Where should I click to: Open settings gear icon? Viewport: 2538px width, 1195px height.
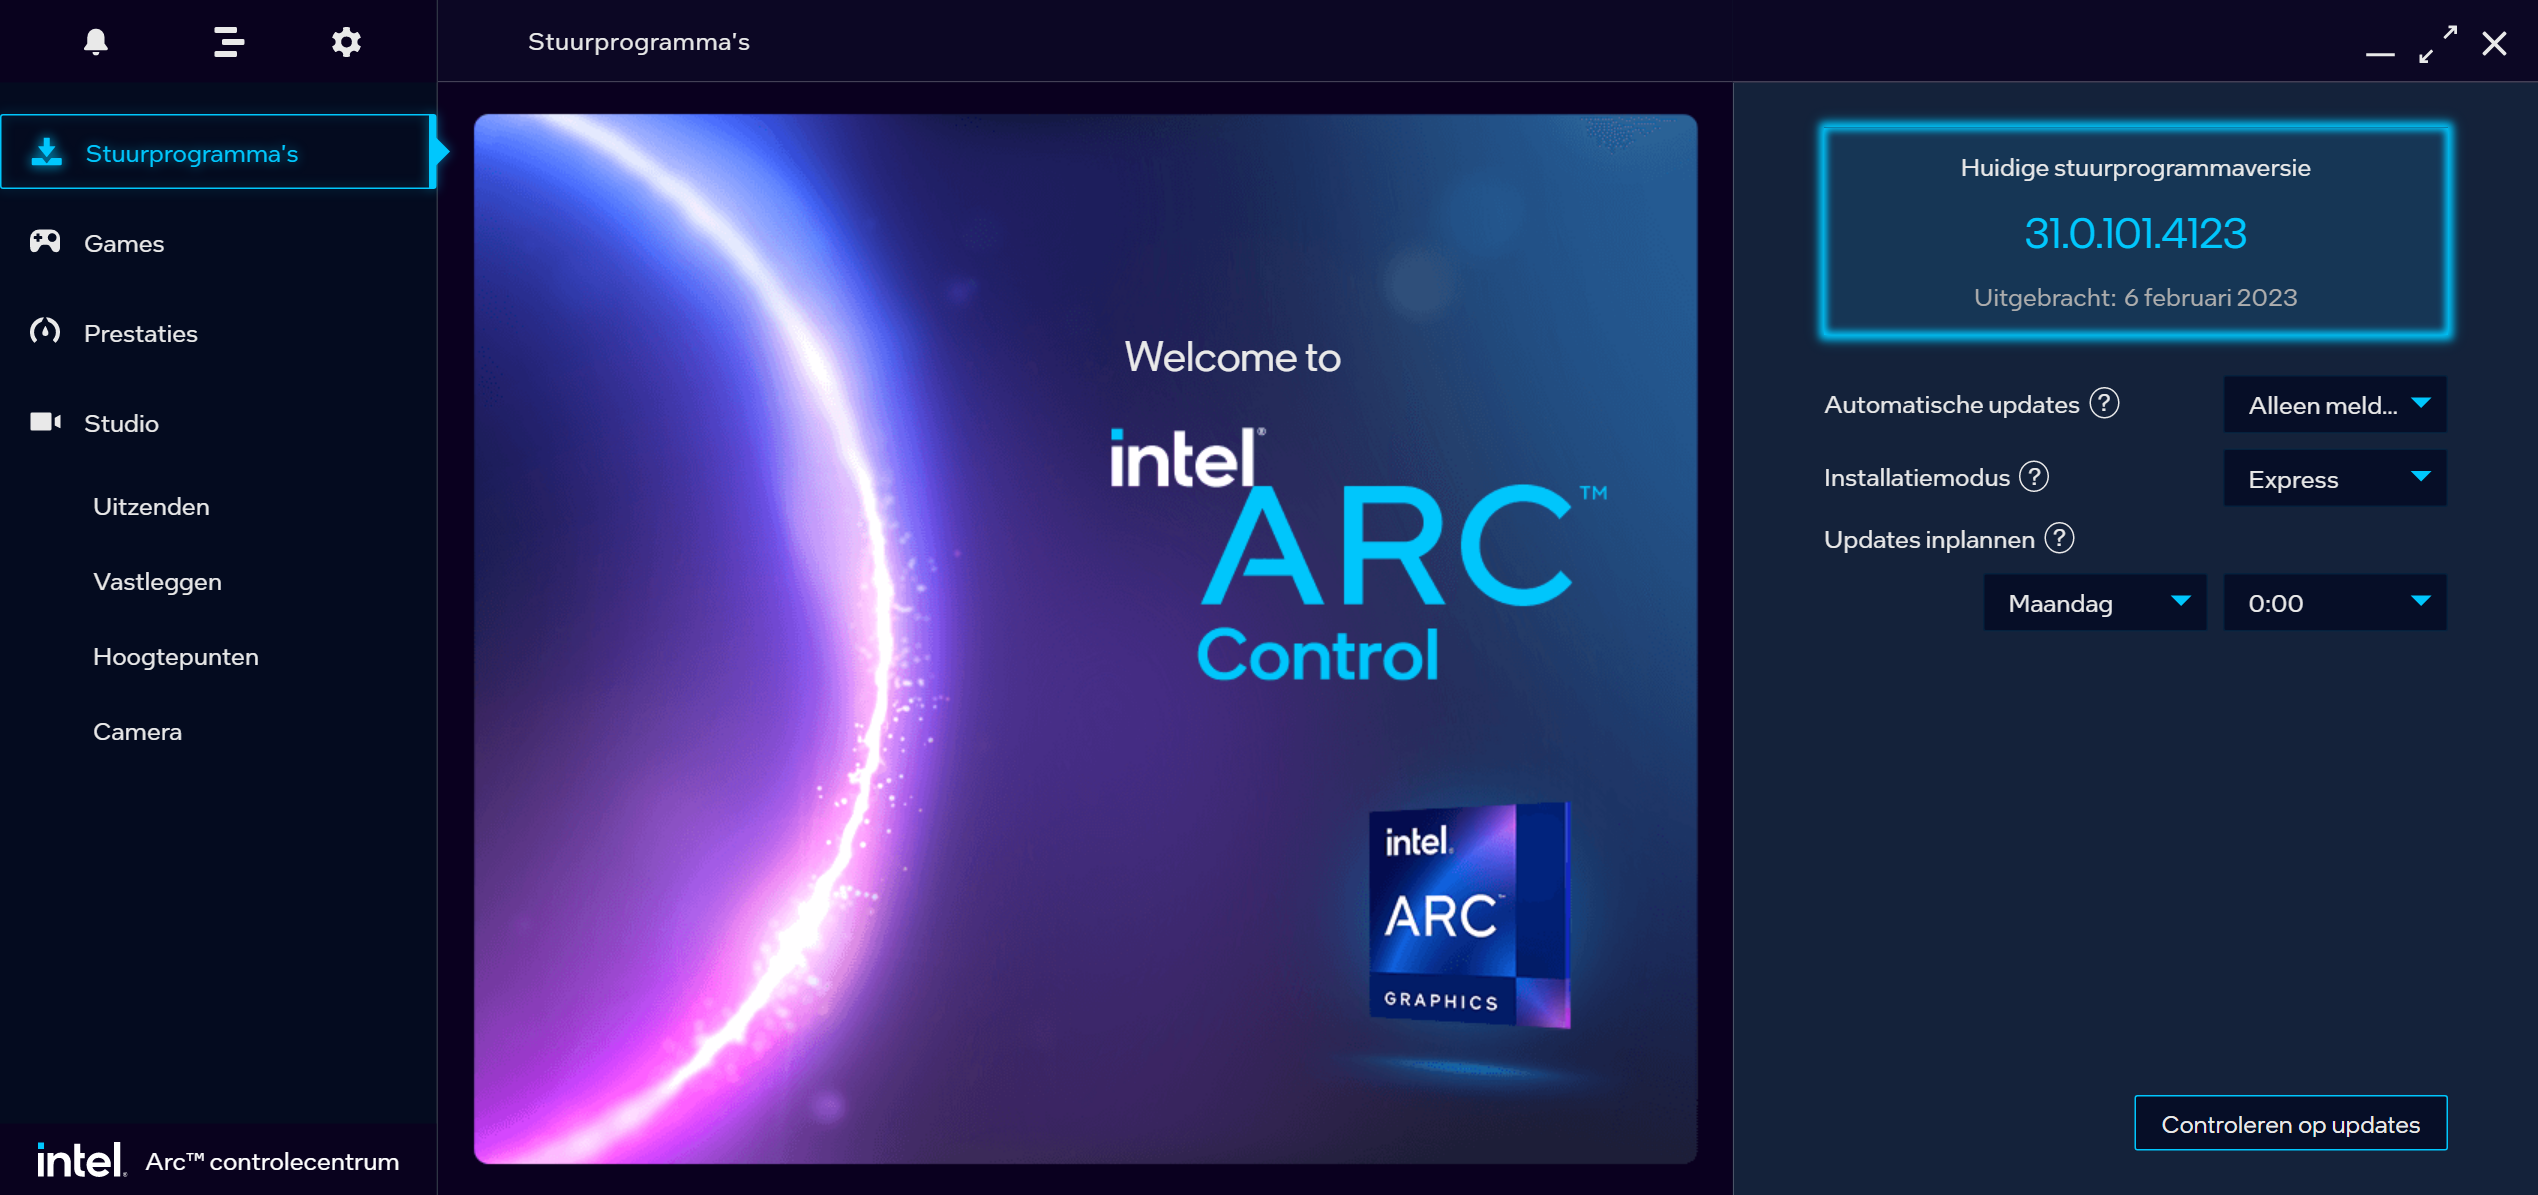point(346,42)
